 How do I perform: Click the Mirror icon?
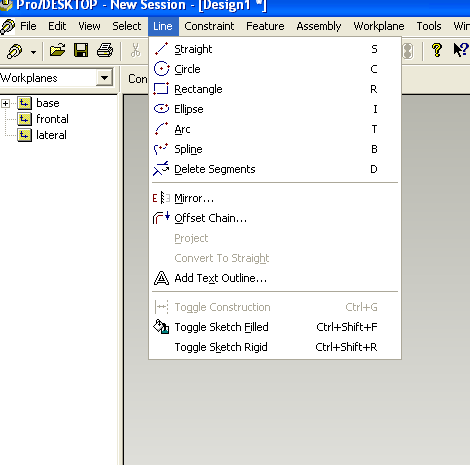(x=161, y=198)
